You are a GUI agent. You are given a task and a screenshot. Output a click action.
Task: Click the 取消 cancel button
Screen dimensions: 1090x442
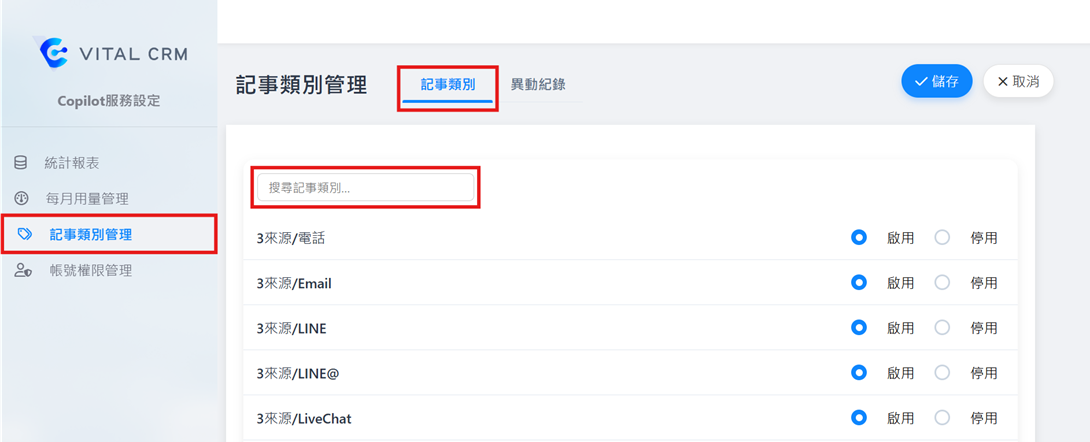(x=1018, y=82)
